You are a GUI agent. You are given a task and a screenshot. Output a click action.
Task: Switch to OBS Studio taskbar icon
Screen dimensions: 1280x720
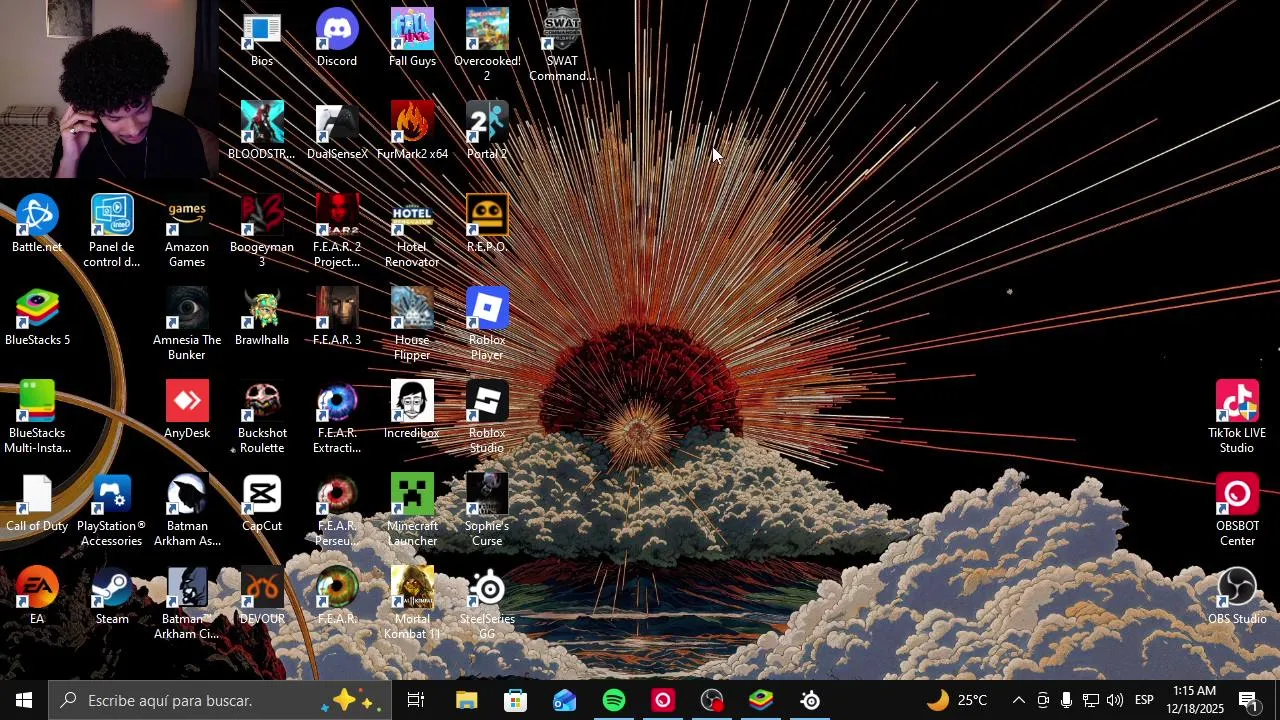pyautogui.click(x=712, y=700)
